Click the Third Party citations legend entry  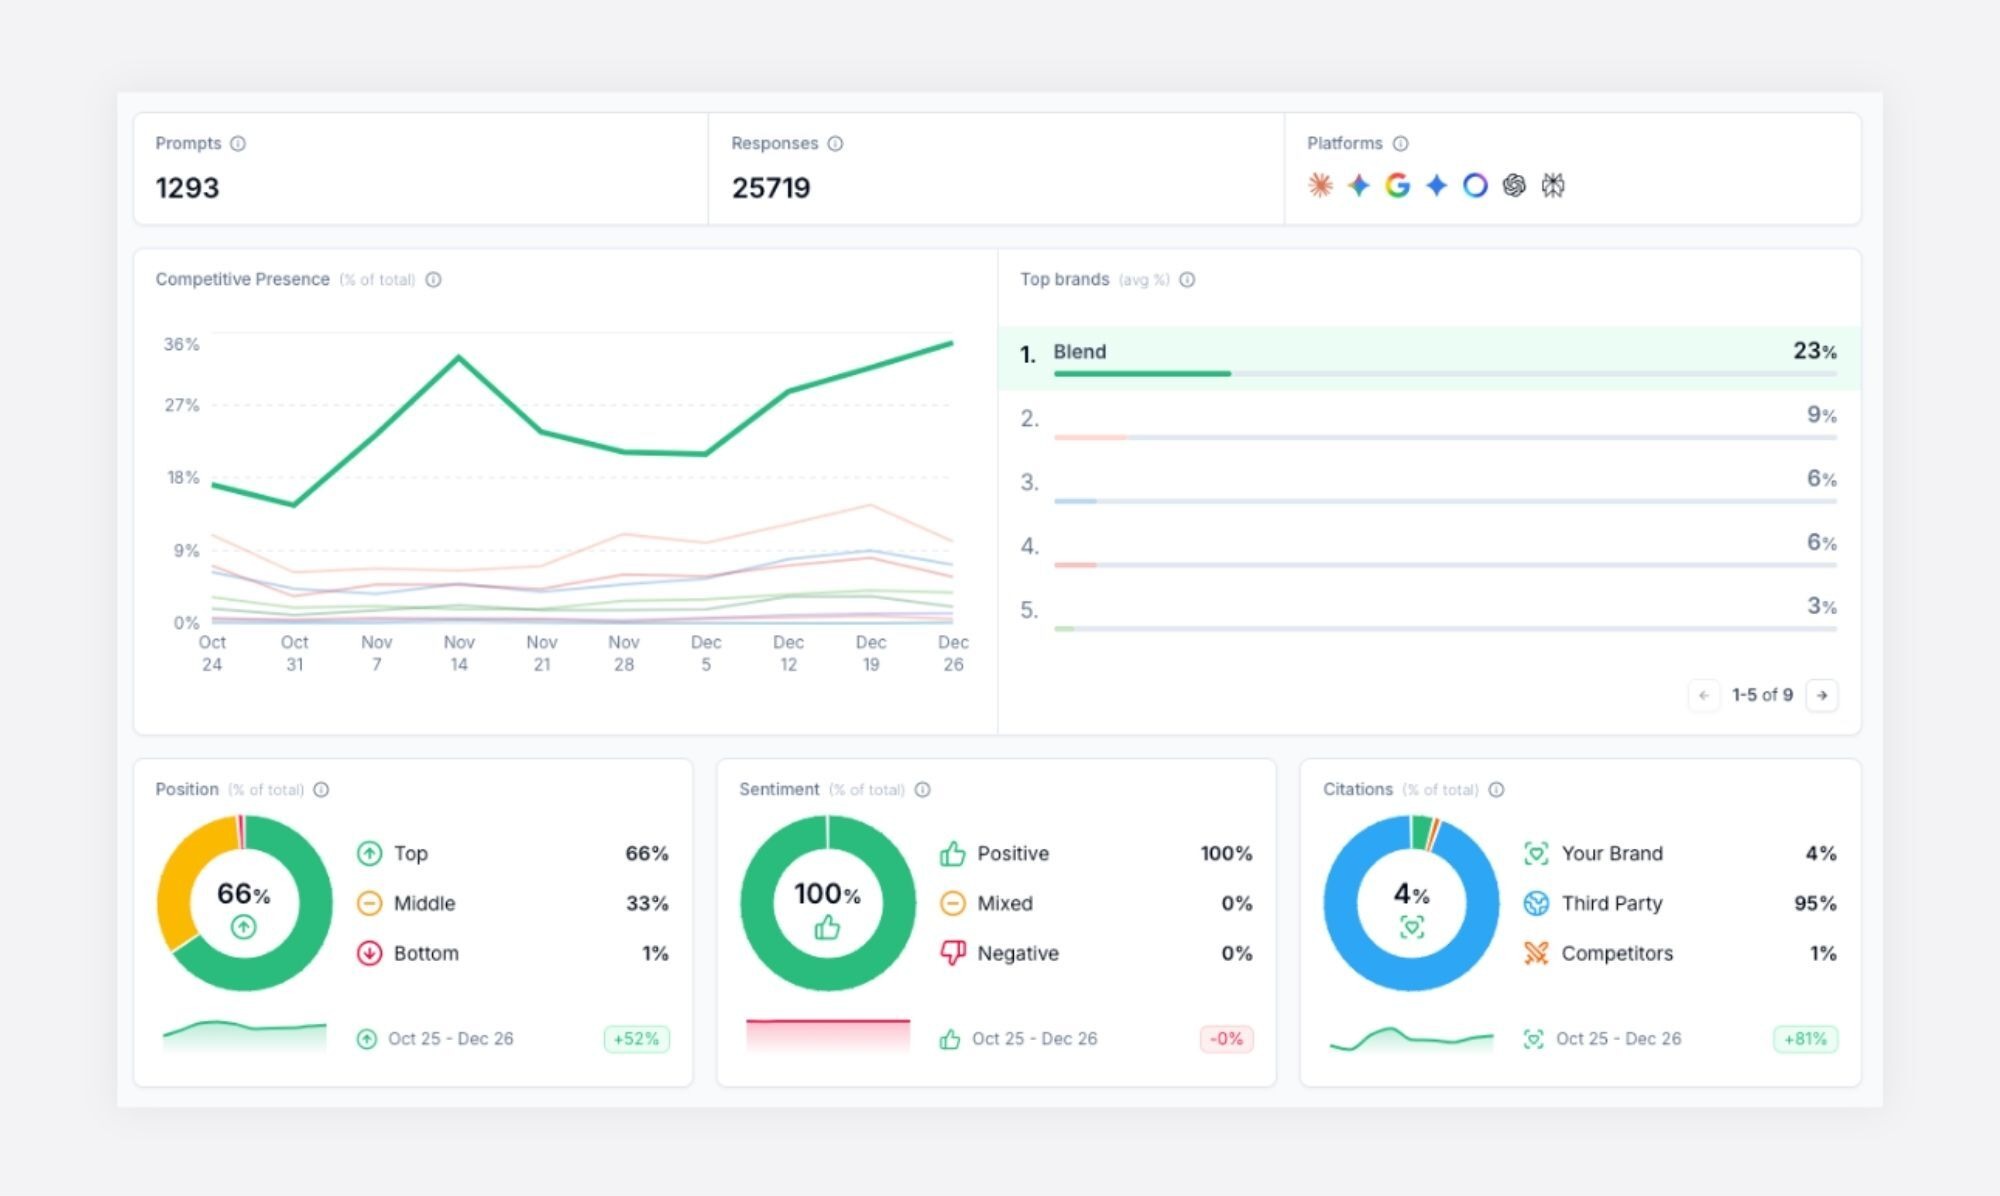[x=1610, y=903]
